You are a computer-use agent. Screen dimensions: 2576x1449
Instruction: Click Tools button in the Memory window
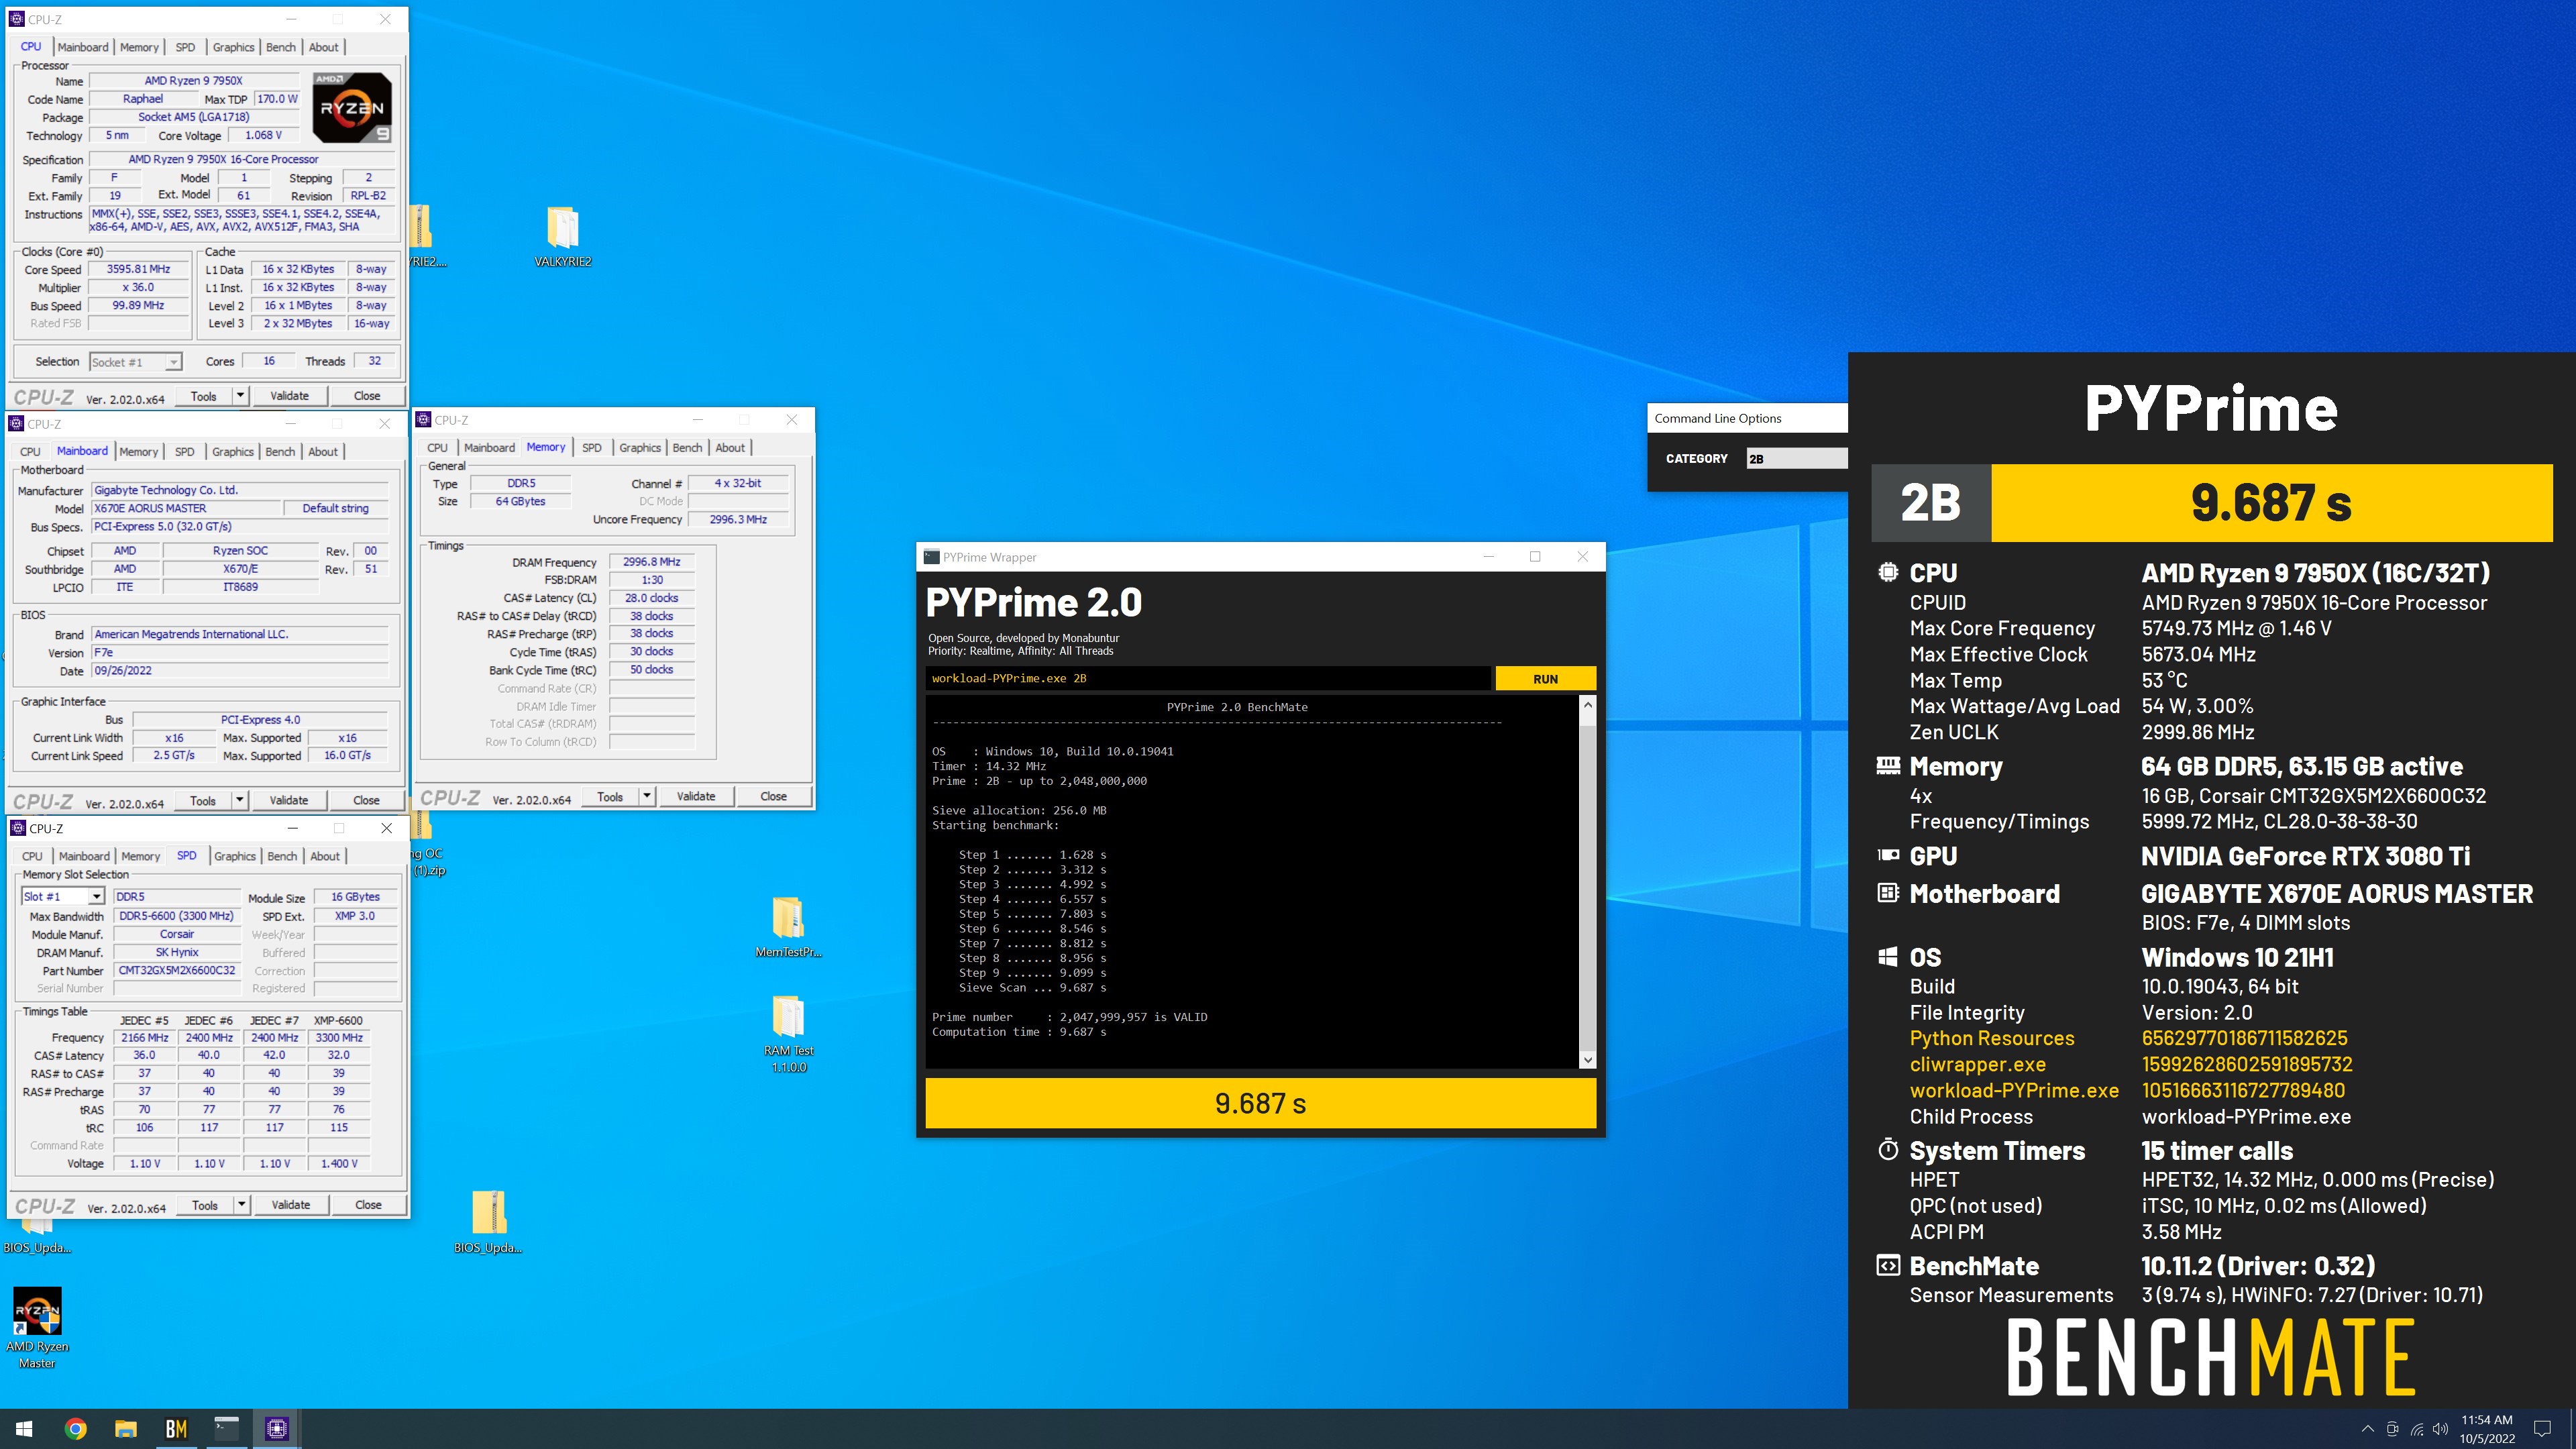610,796
